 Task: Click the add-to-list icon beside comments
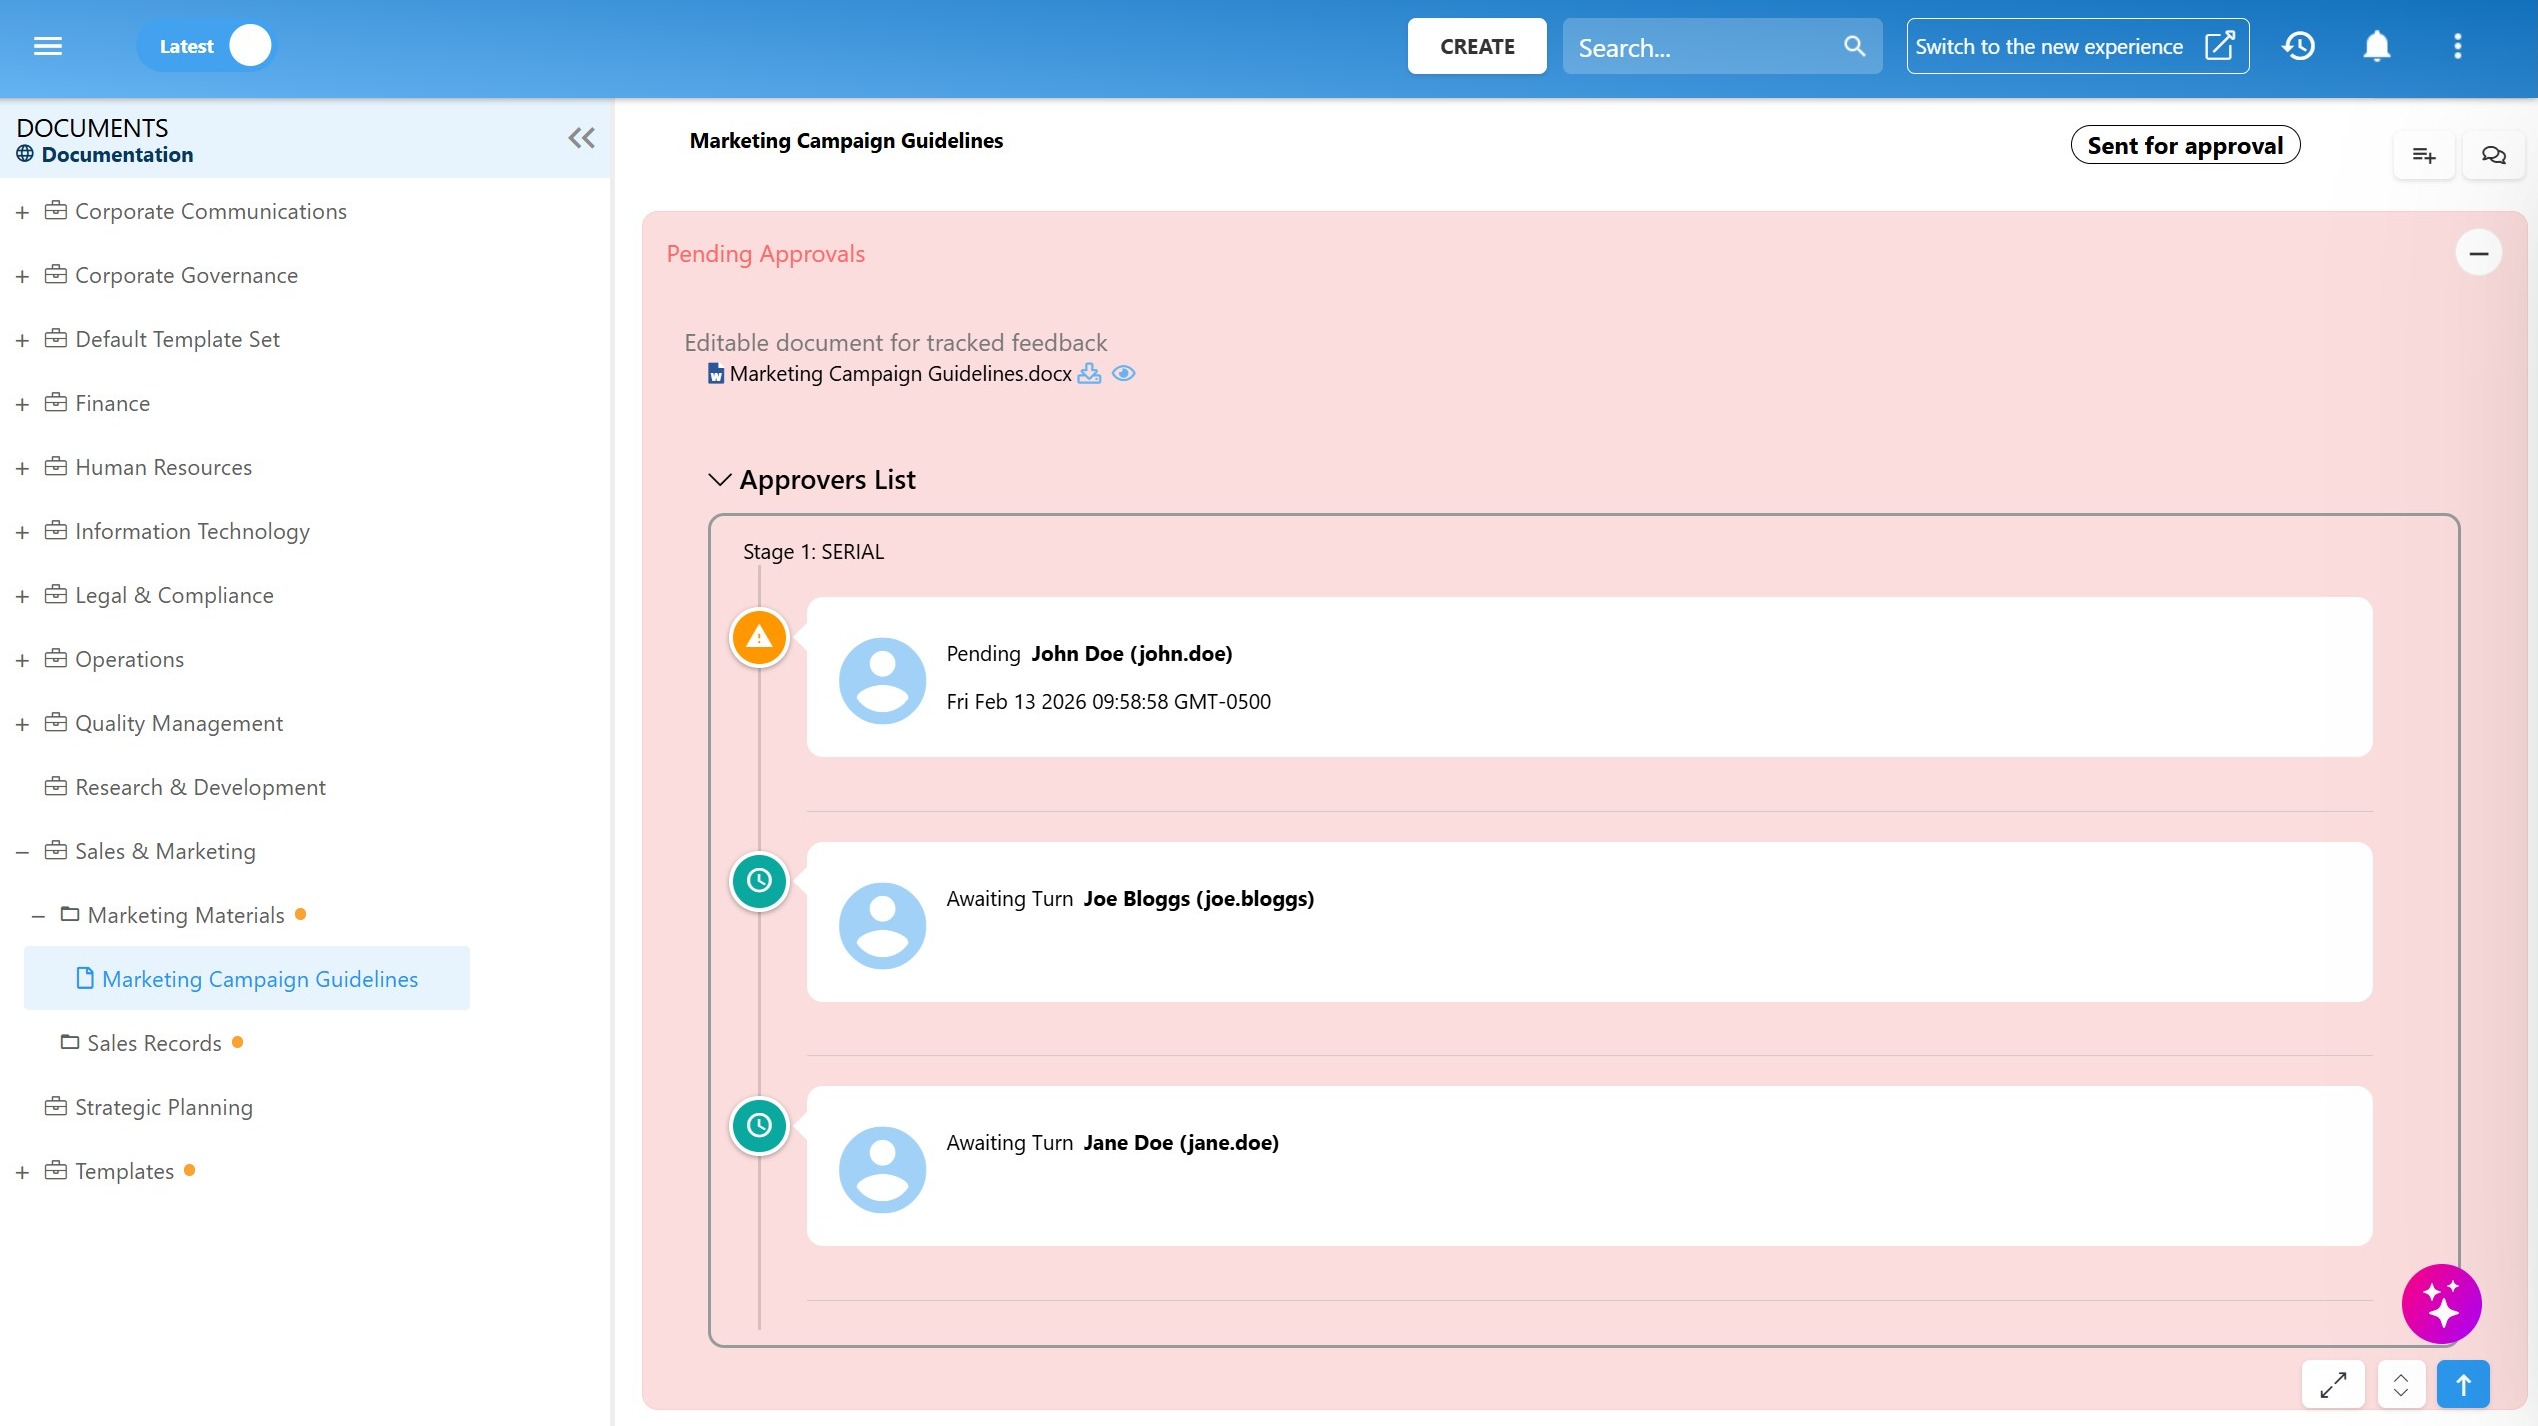2423,155
